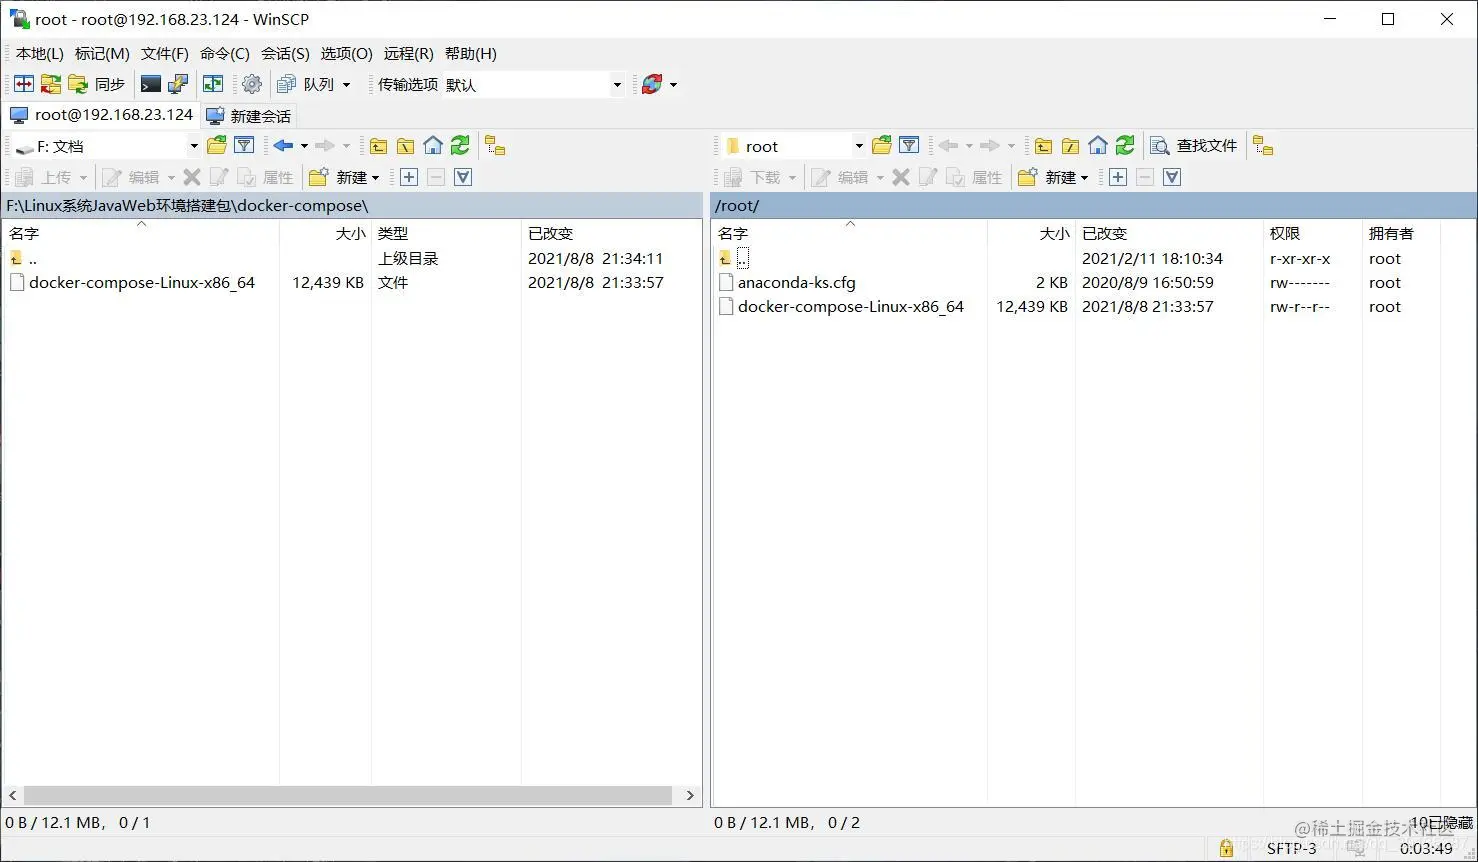The width and height of the screenshot is (1478, 862).
Task: Open the 远程(R) menu
Action: coord(409,53)
